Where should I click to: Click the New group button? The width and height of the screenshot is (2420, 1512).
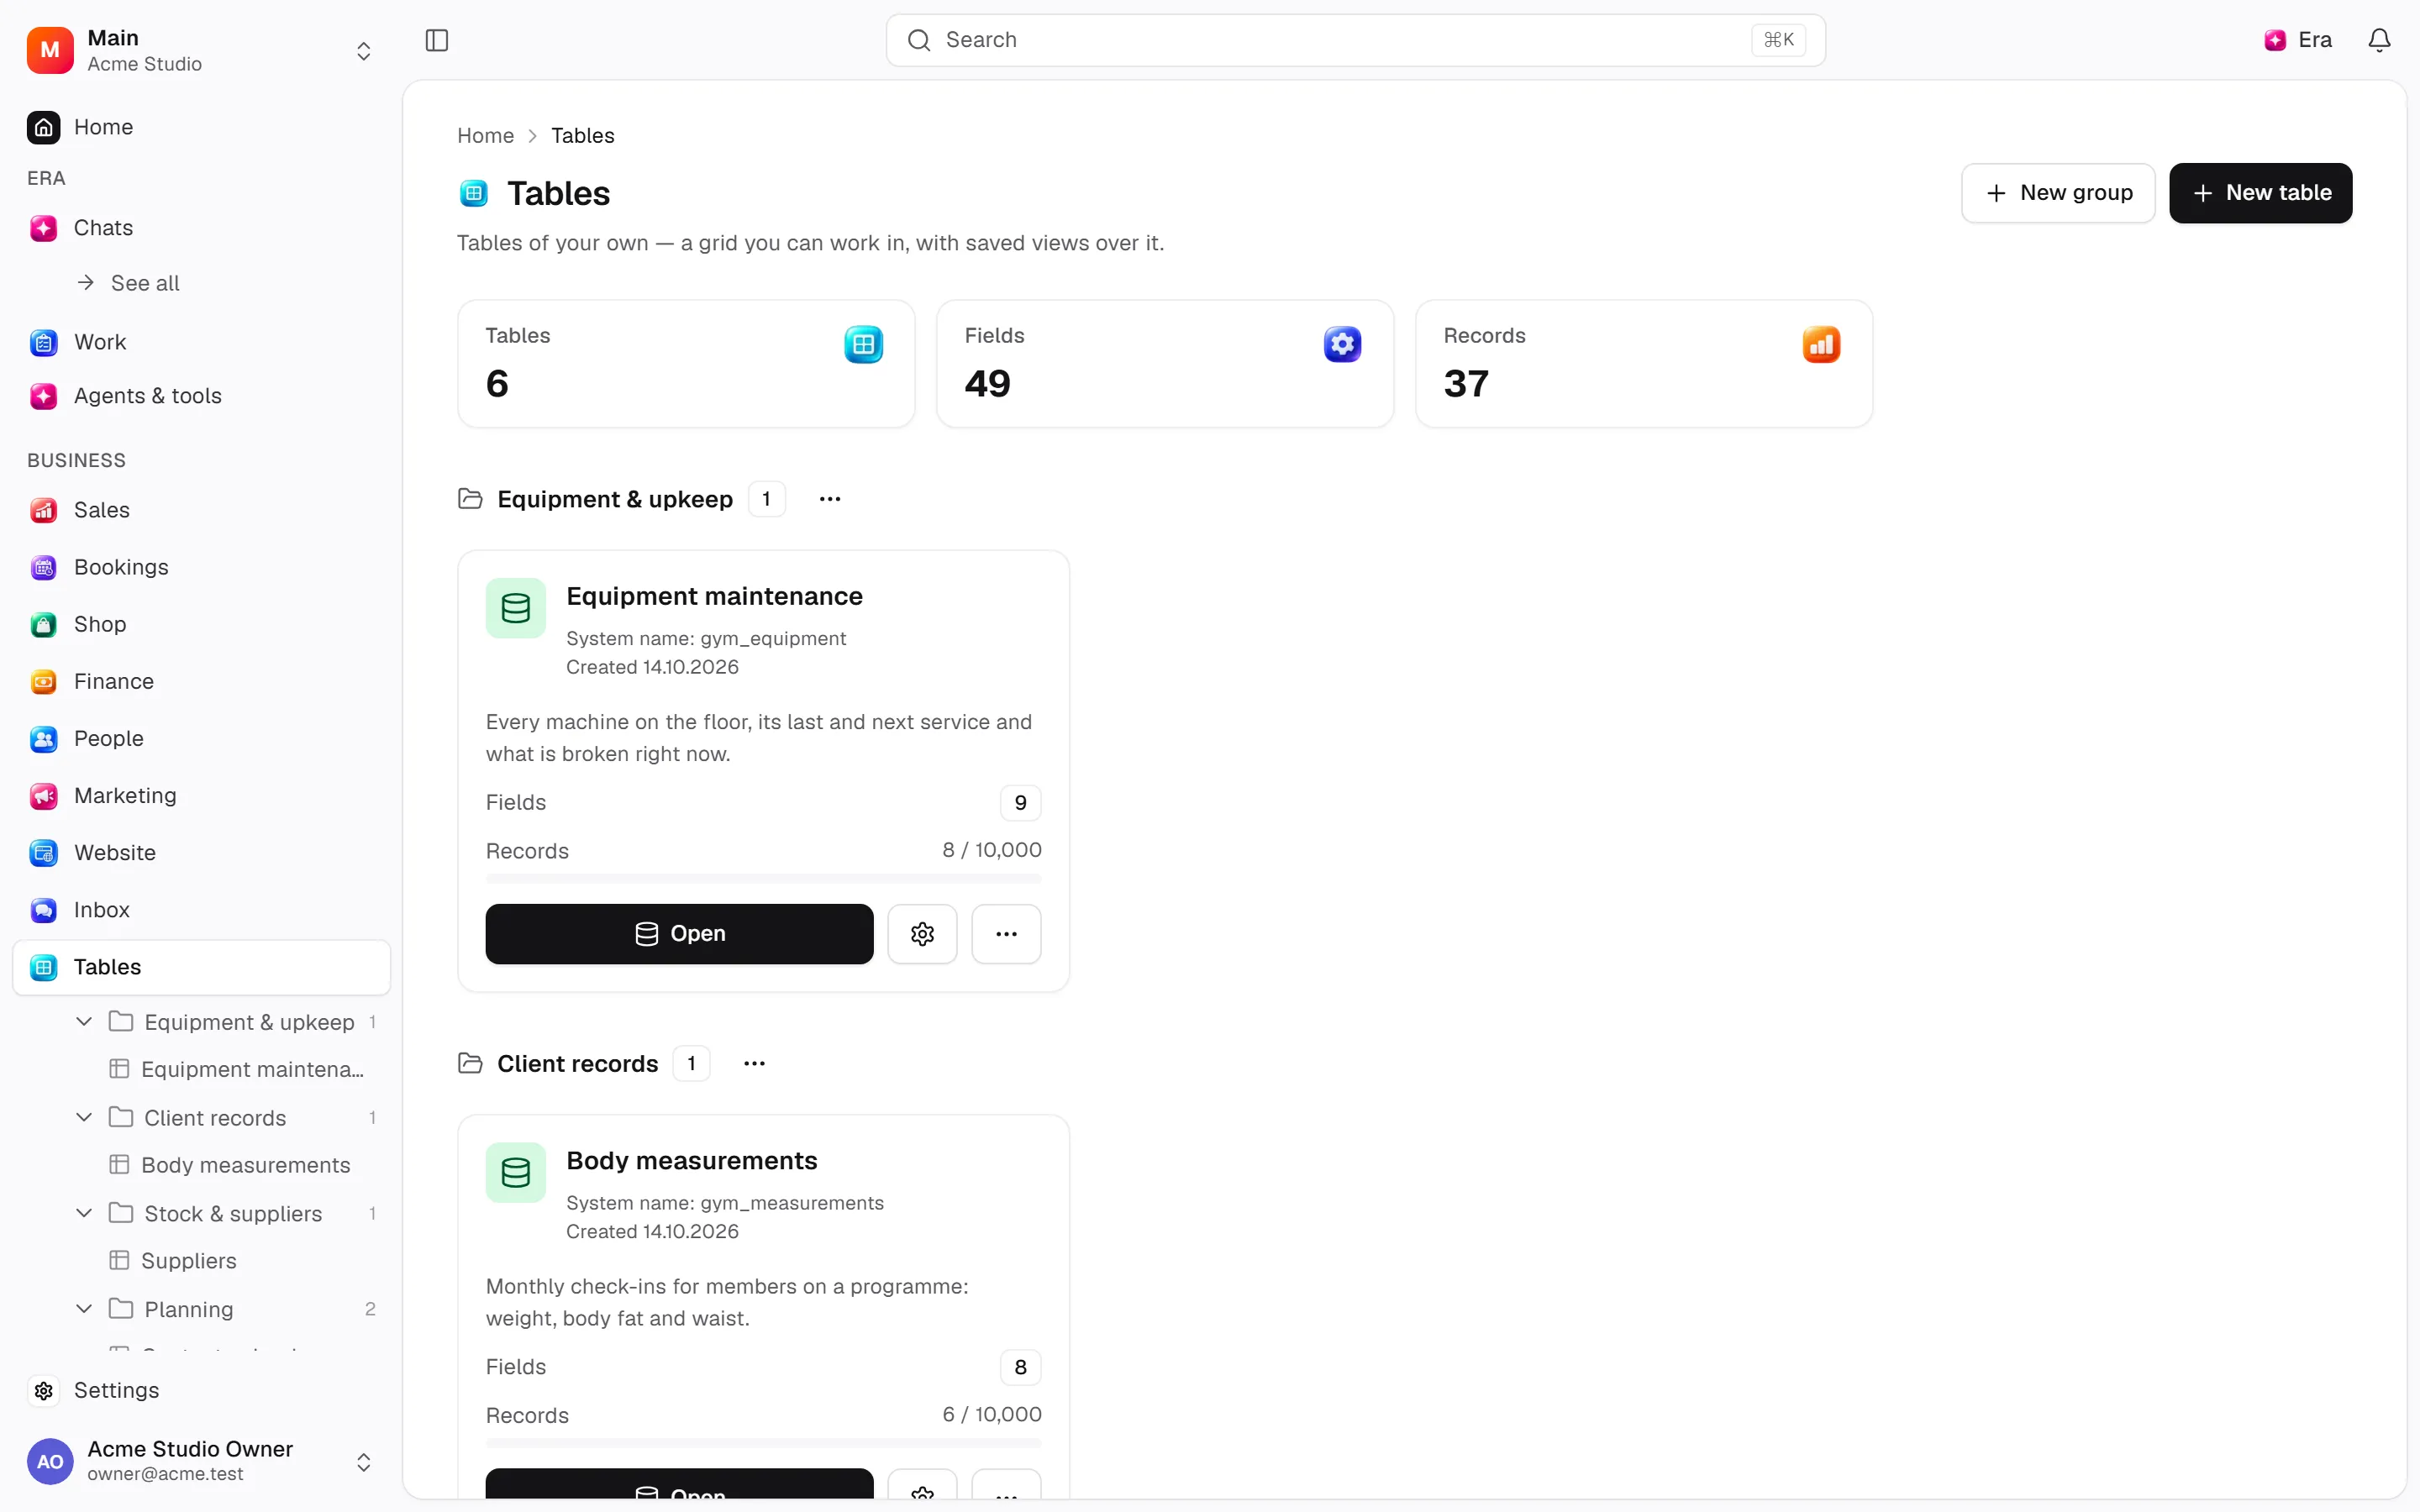[2058, 193]
